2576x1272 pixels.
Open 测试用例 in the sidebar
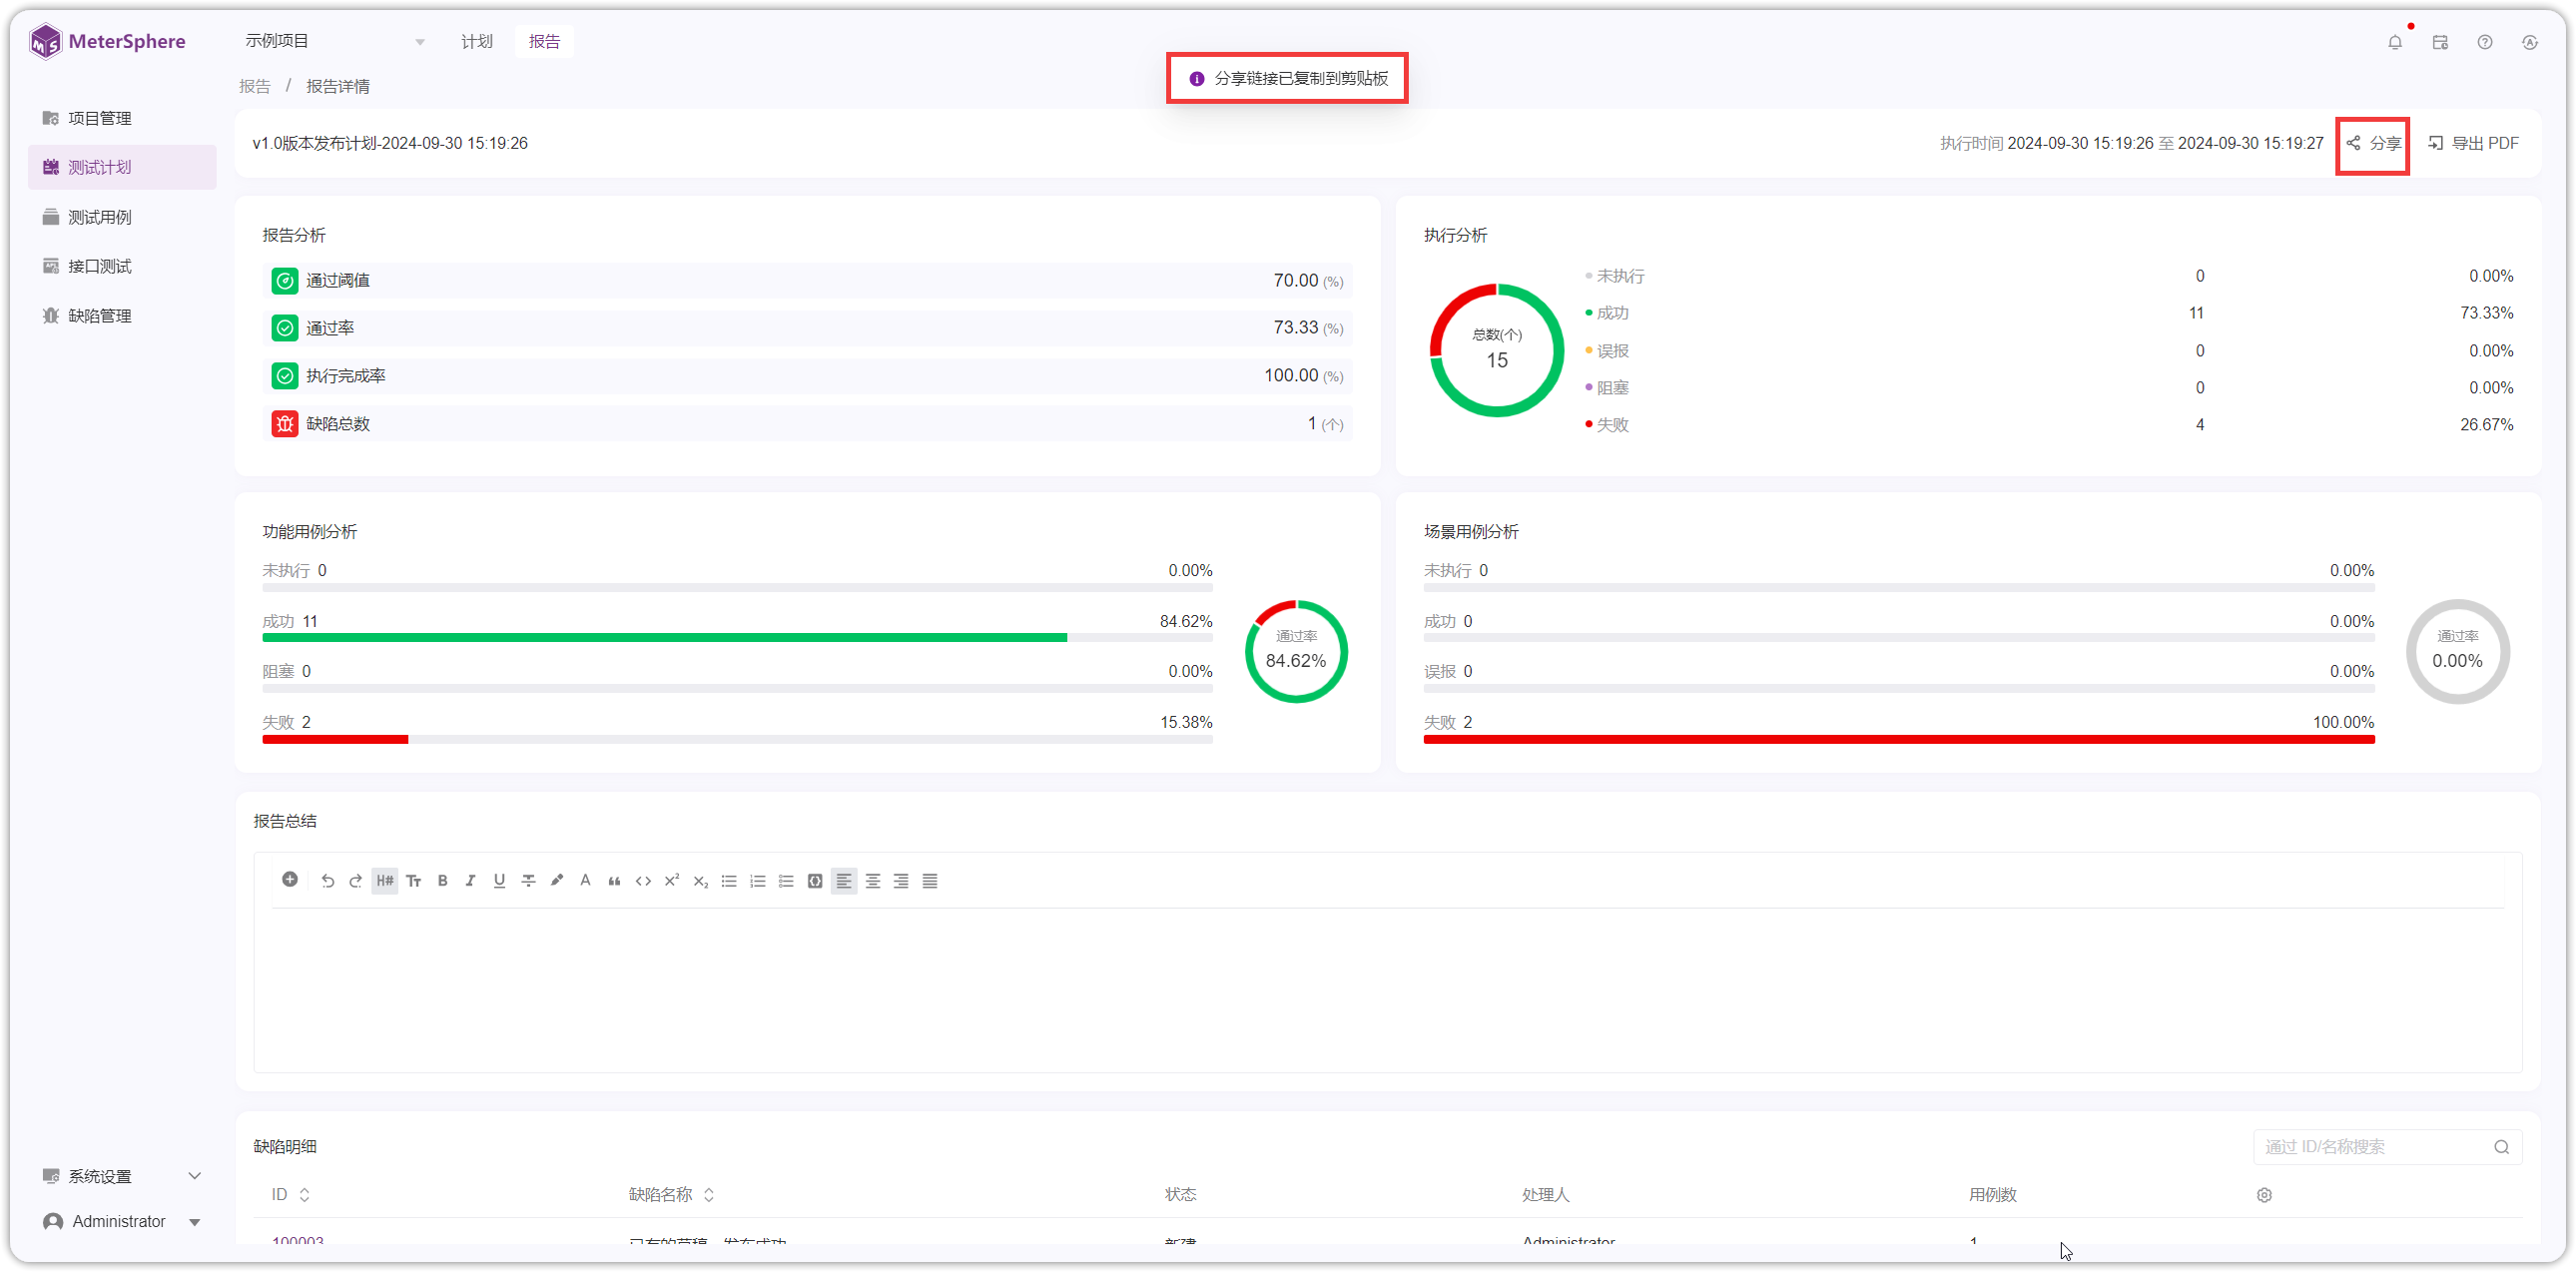[x=122, y=217]
